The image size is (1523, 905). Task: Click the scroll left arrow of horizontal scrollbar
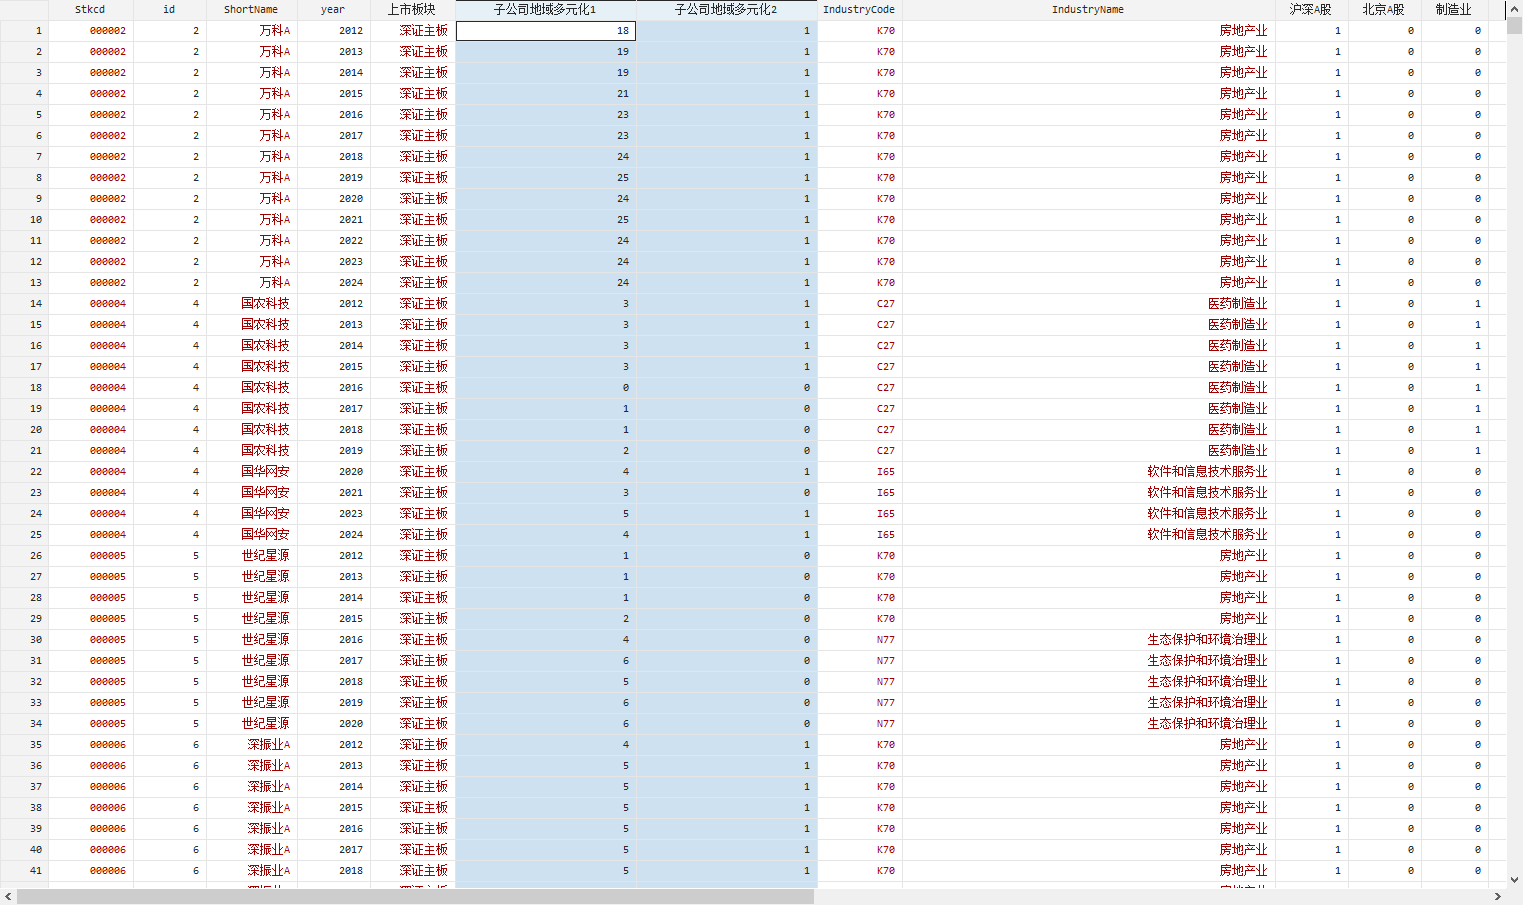coord(8,897)
